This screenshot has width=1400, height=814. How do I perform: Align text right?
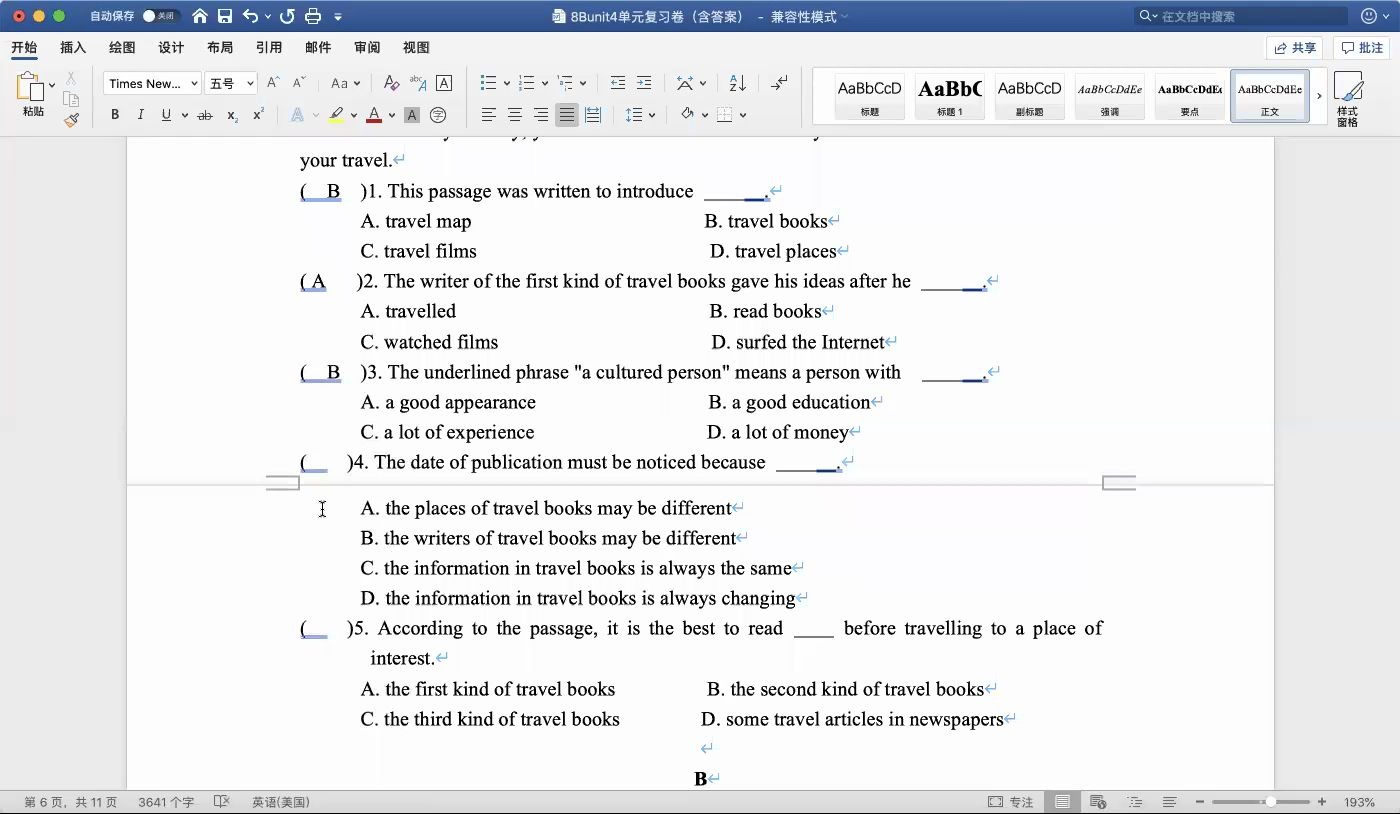click(541, 115)
